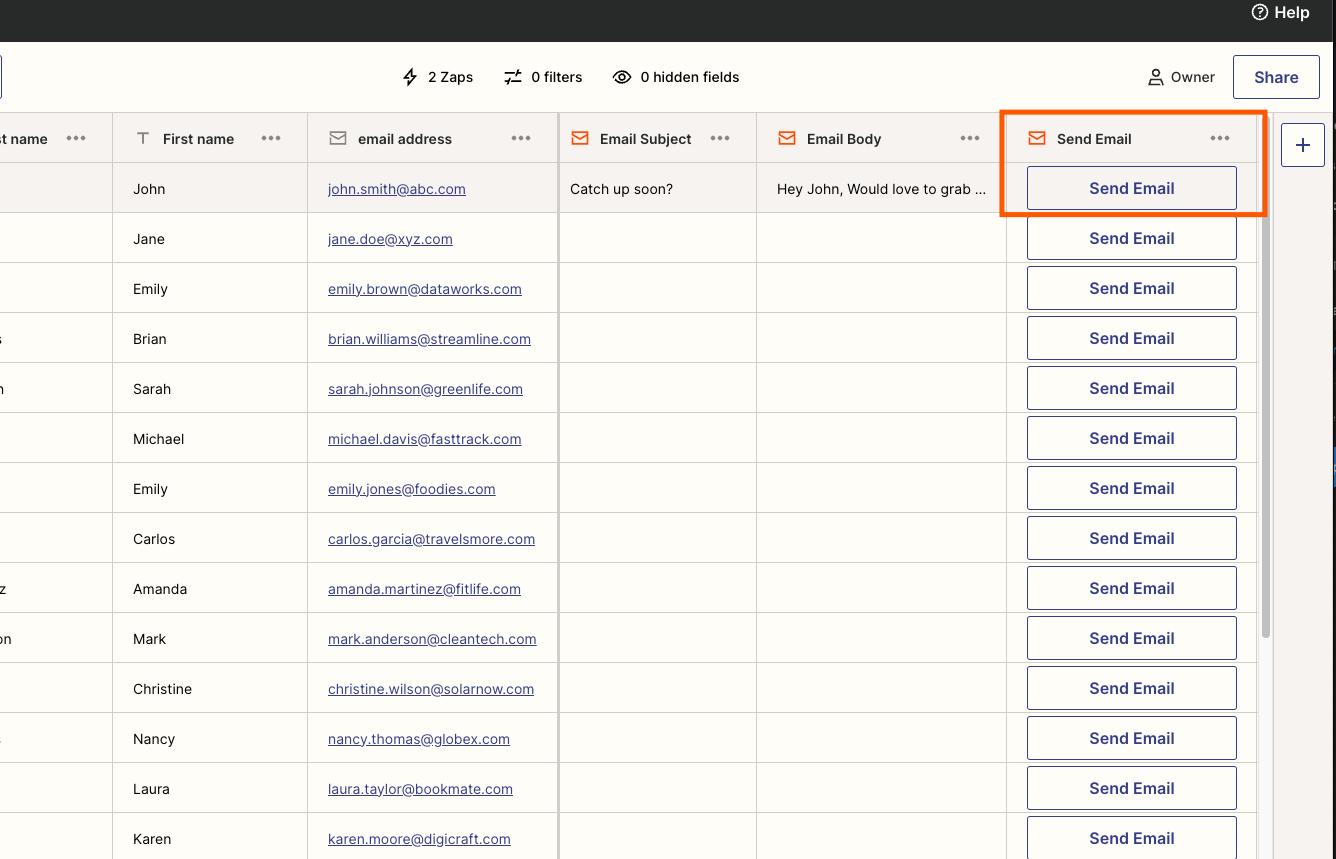Click the Send Email column header envelope icon

coord(1035,138)
